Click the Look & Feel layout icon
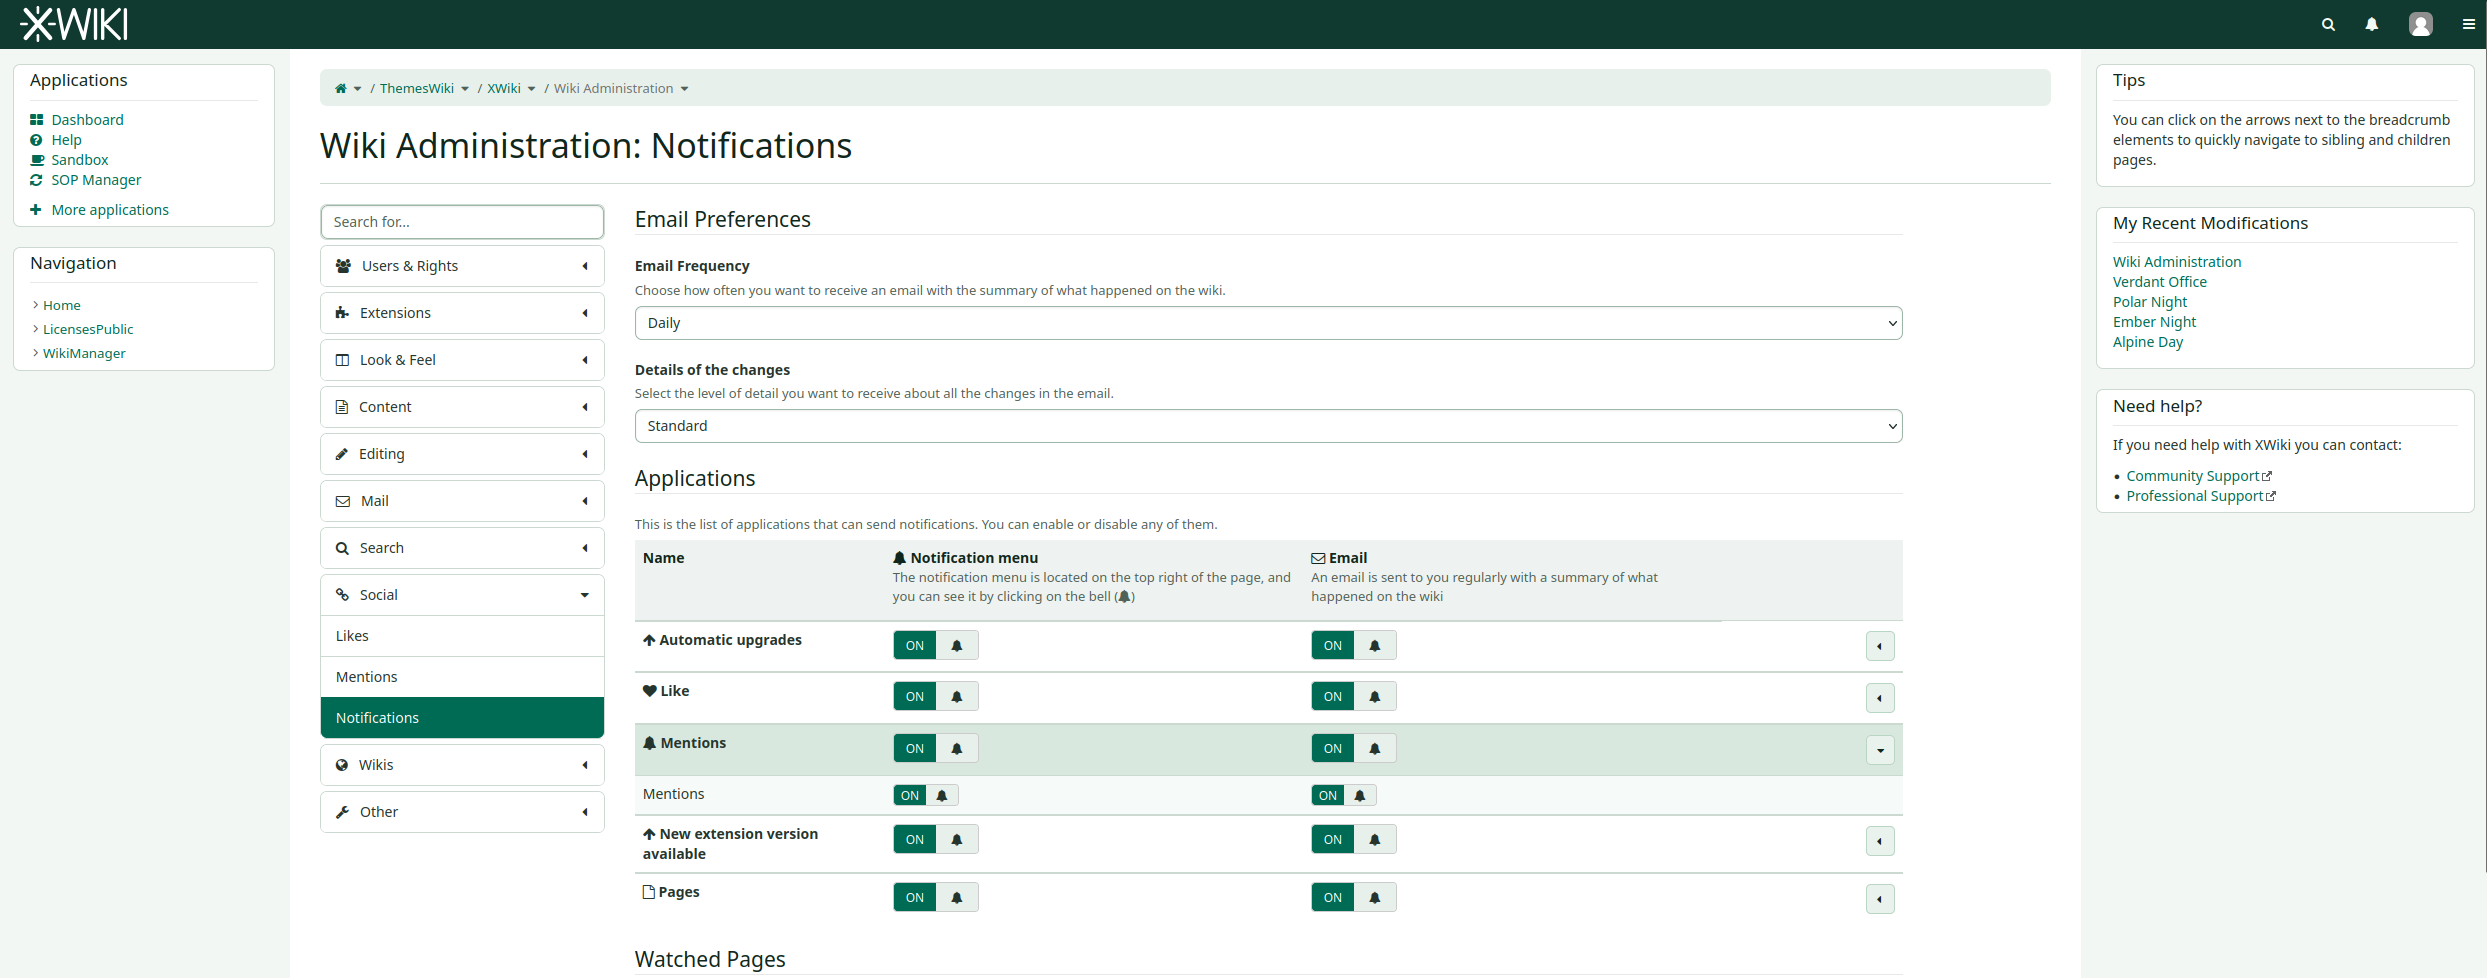 [342, 360]
